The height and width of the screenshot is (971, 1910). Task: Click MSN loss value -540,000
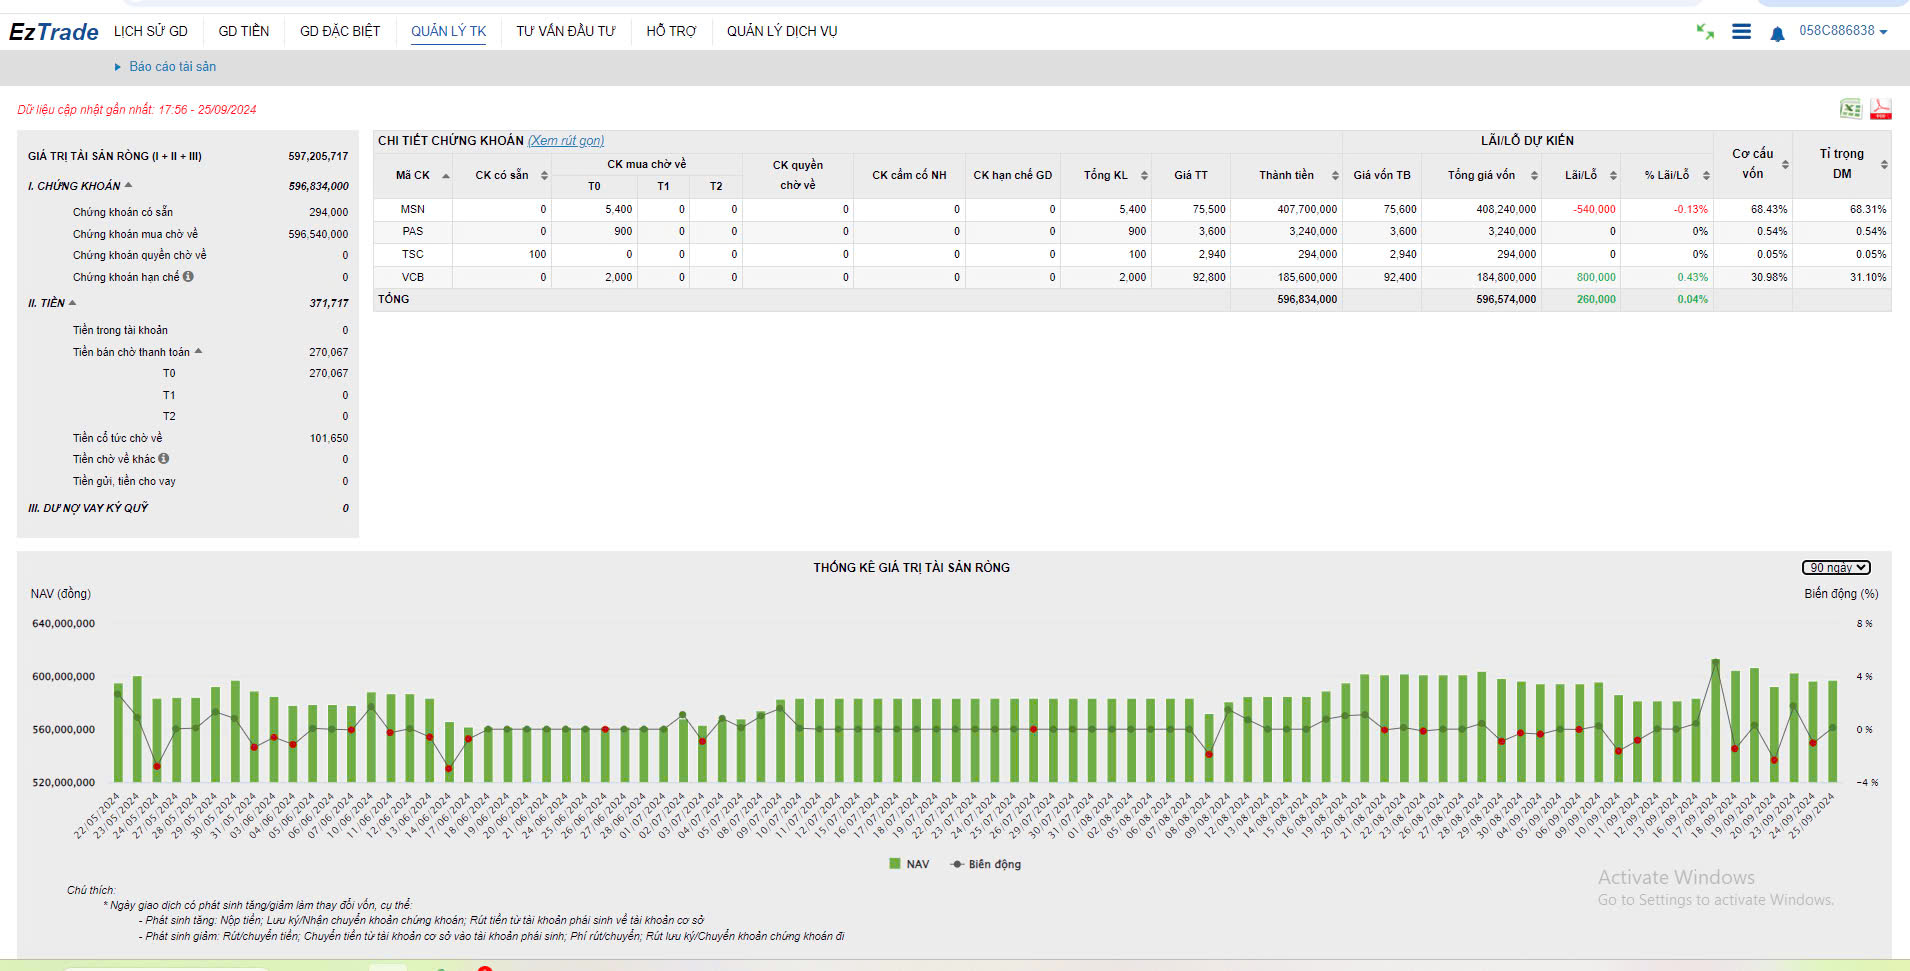[x=1594, y=209]
